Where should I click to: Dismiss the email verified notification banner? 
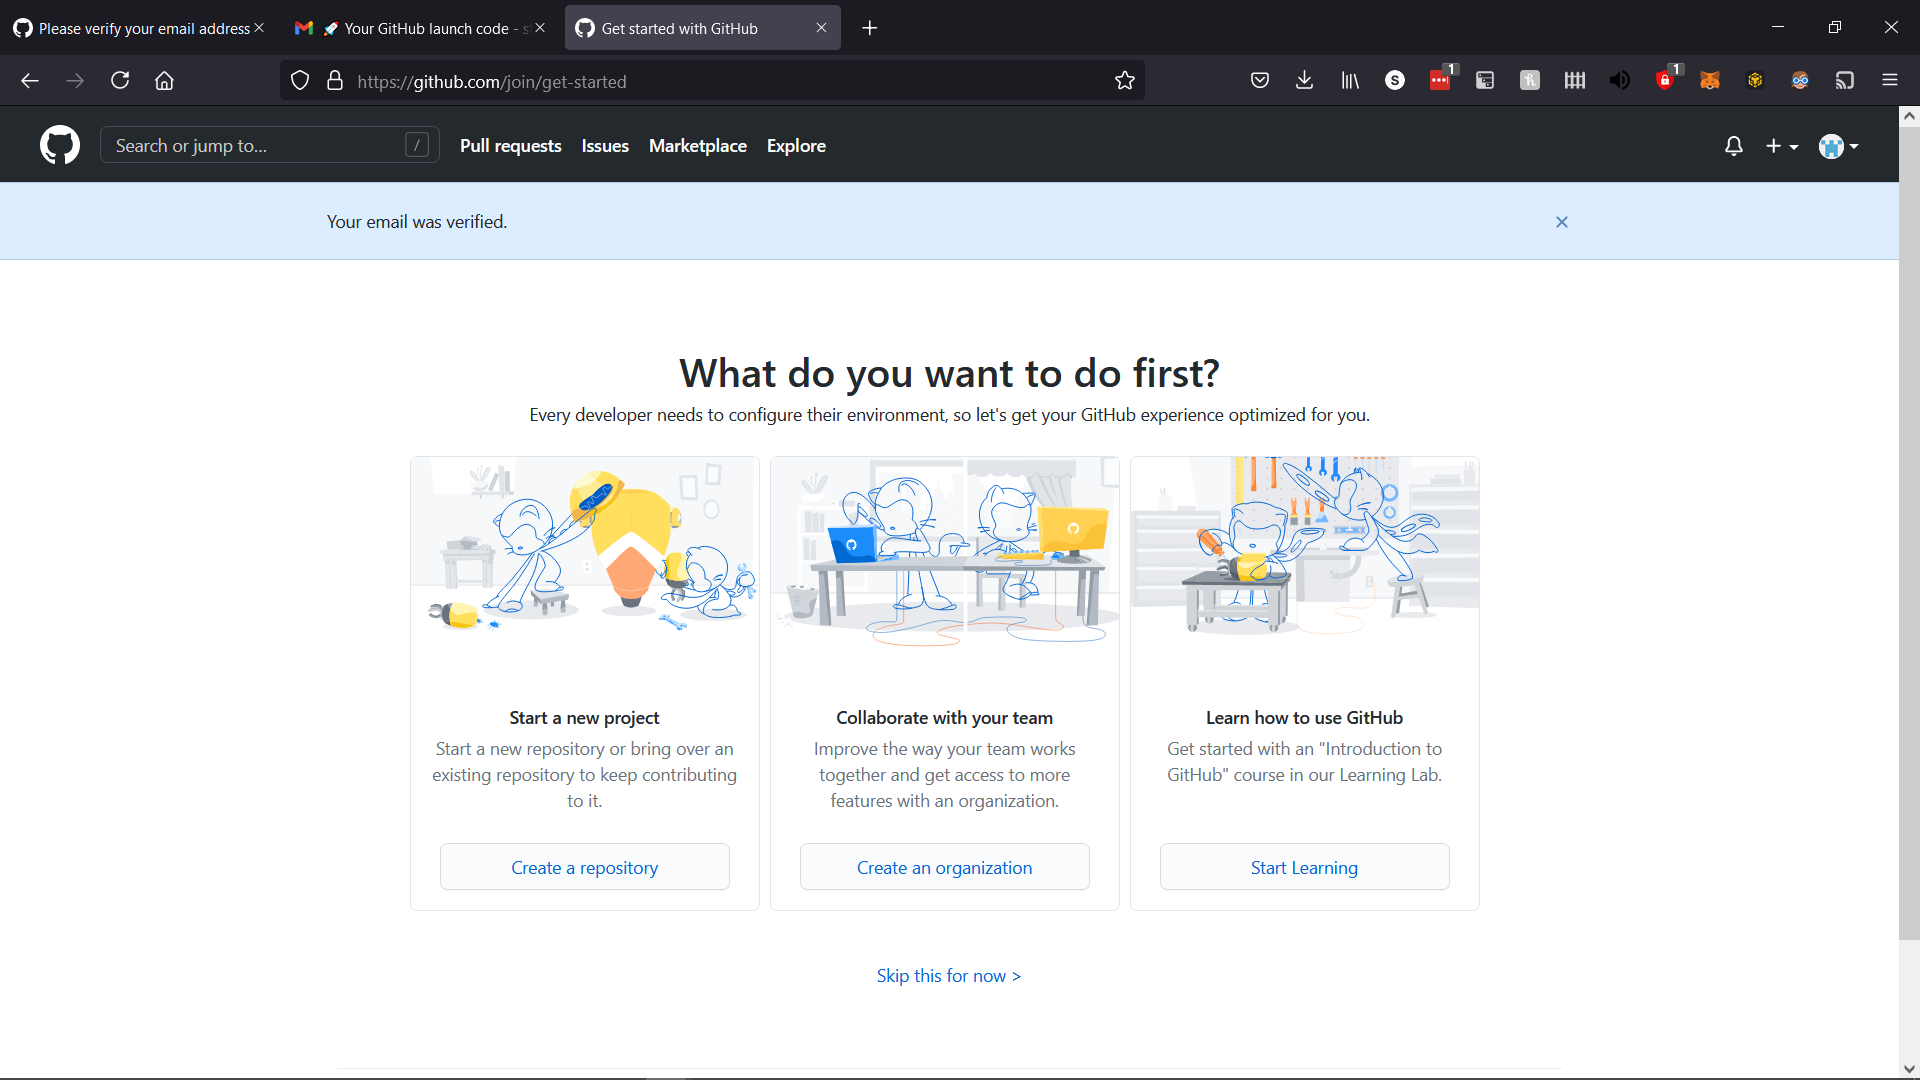[x=1561, y=222]
